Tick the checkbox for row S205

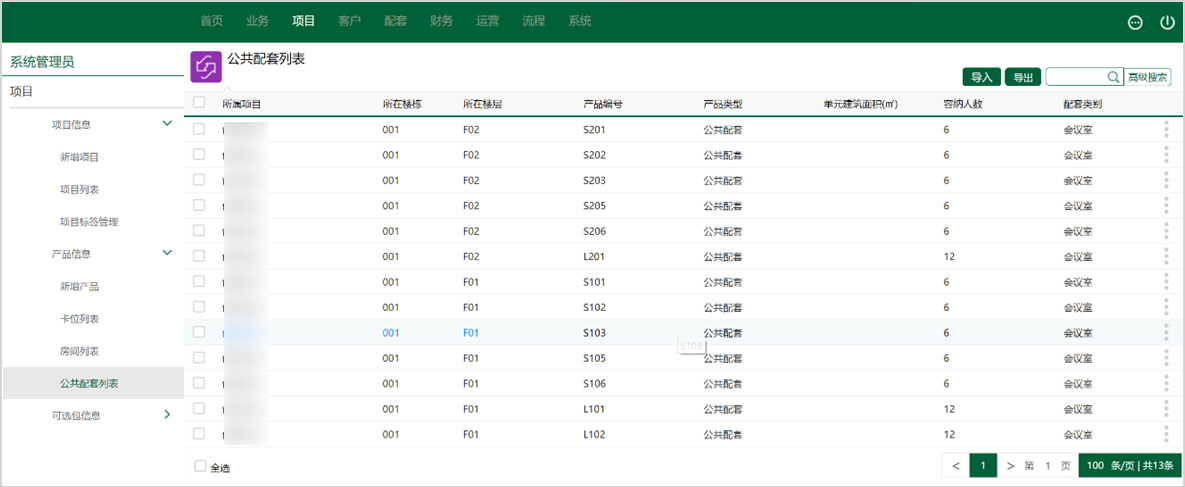(x=199, y=205)
